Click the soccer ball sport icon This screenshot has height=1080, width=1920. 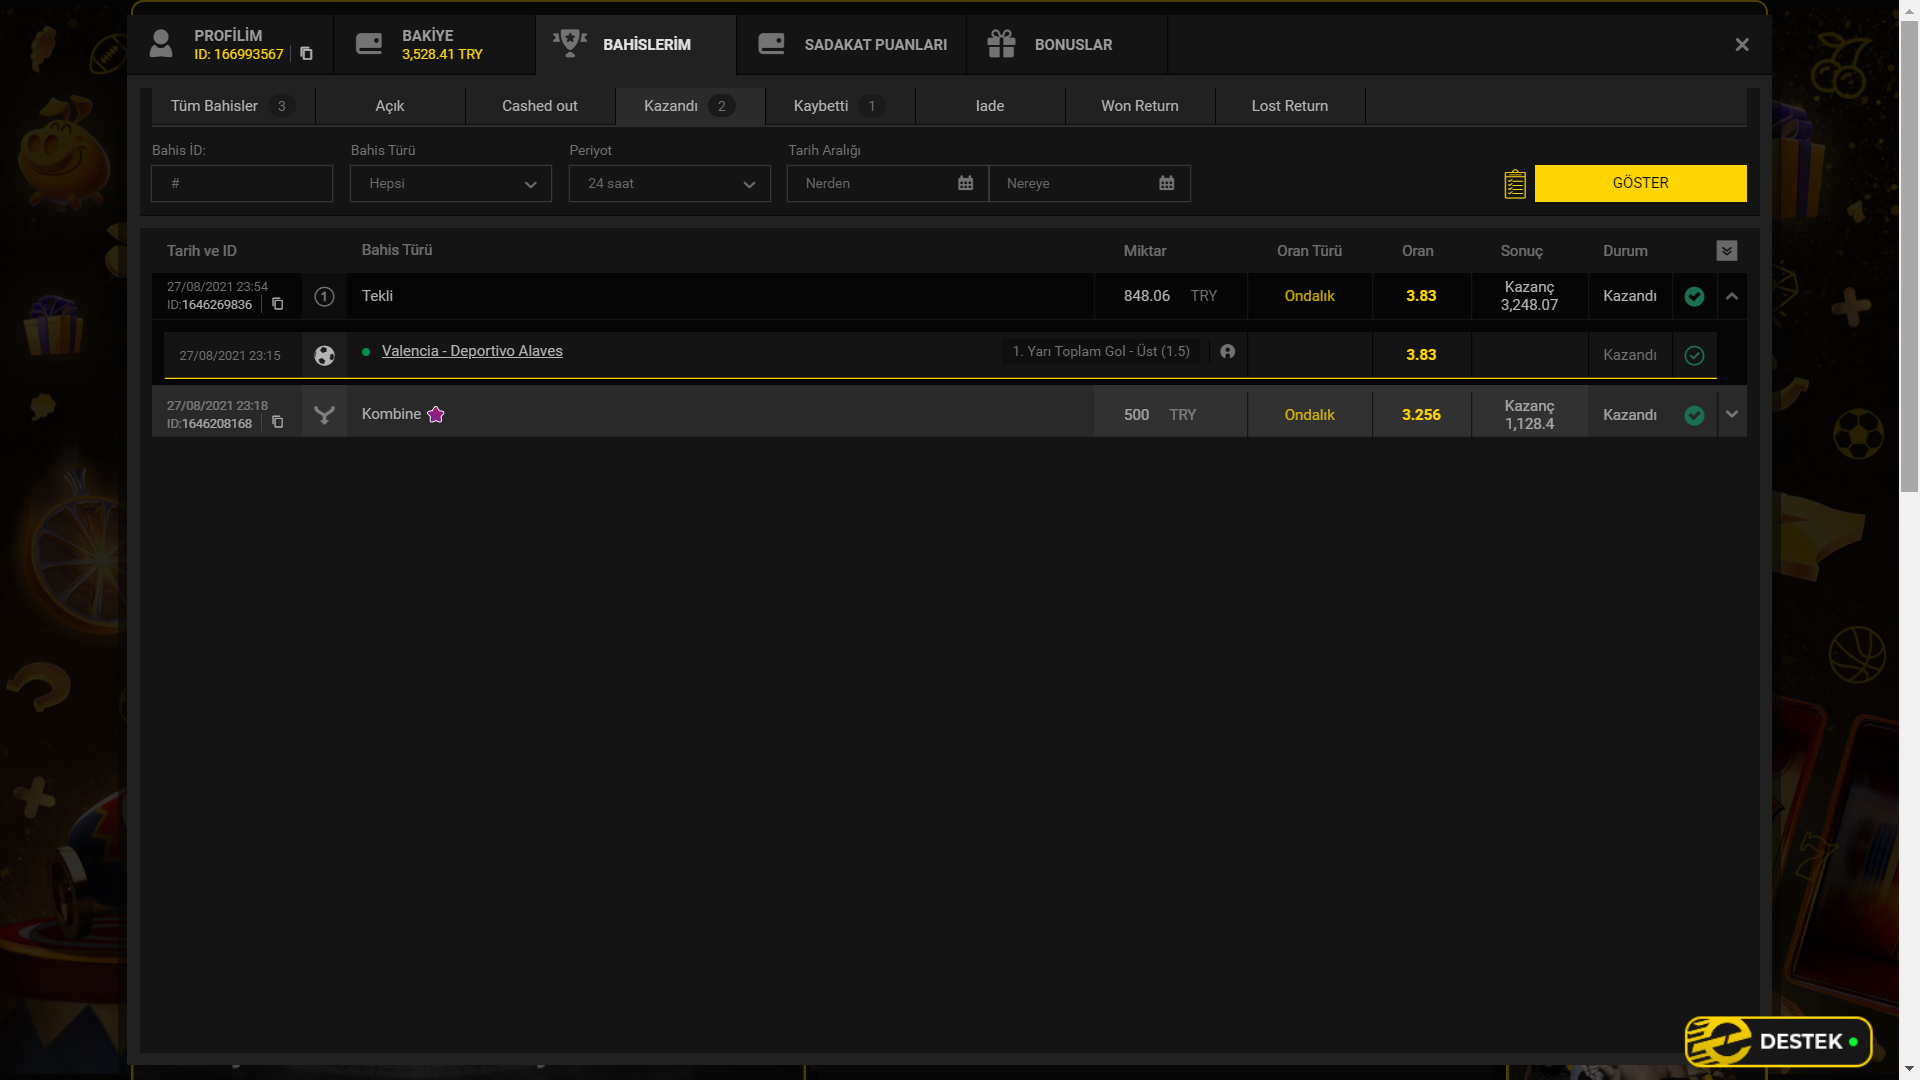[324, 355]
